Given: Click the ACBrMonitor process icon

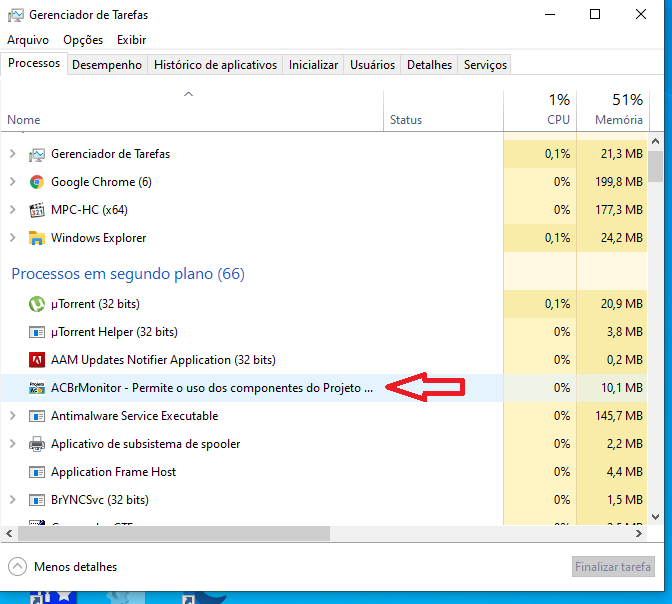Looking at the screenshot, I should 37,388.
